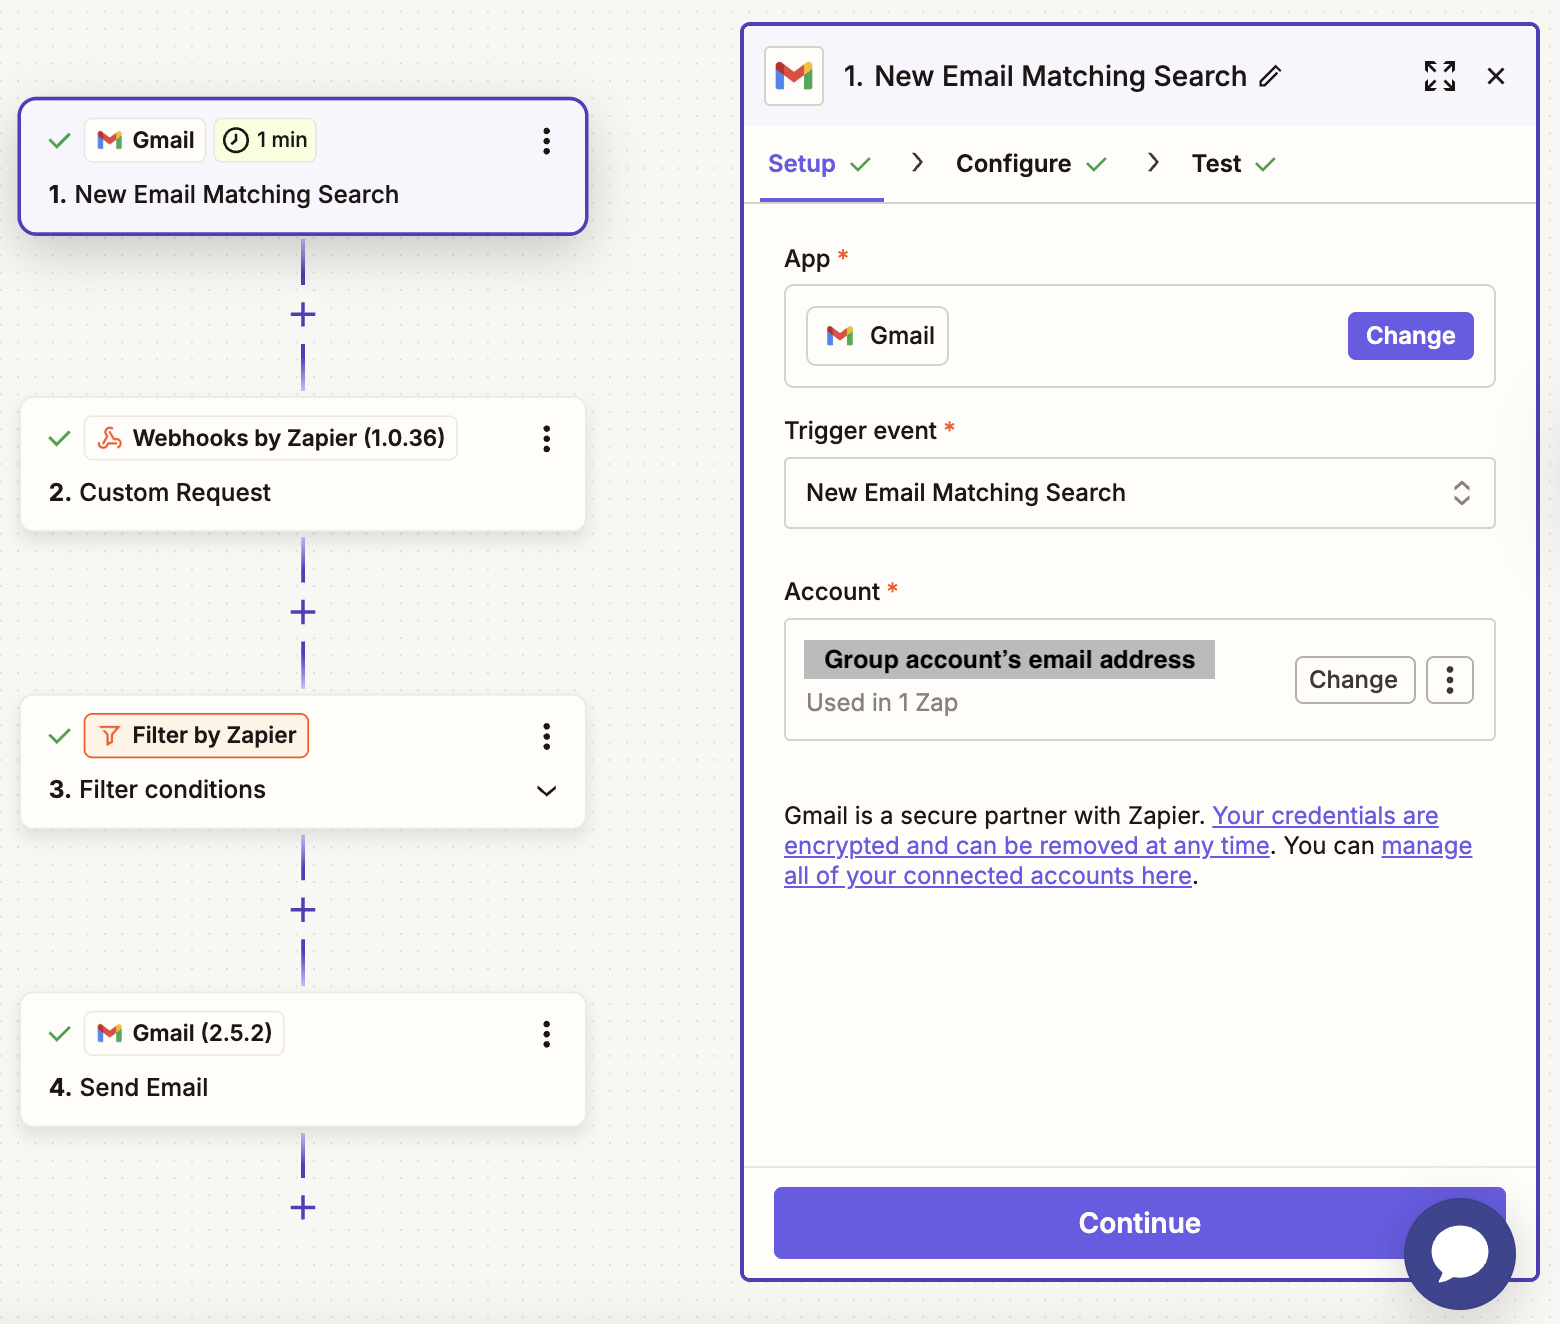
Task: Click the plus icon below step 1
Action: tap(302, 314)
